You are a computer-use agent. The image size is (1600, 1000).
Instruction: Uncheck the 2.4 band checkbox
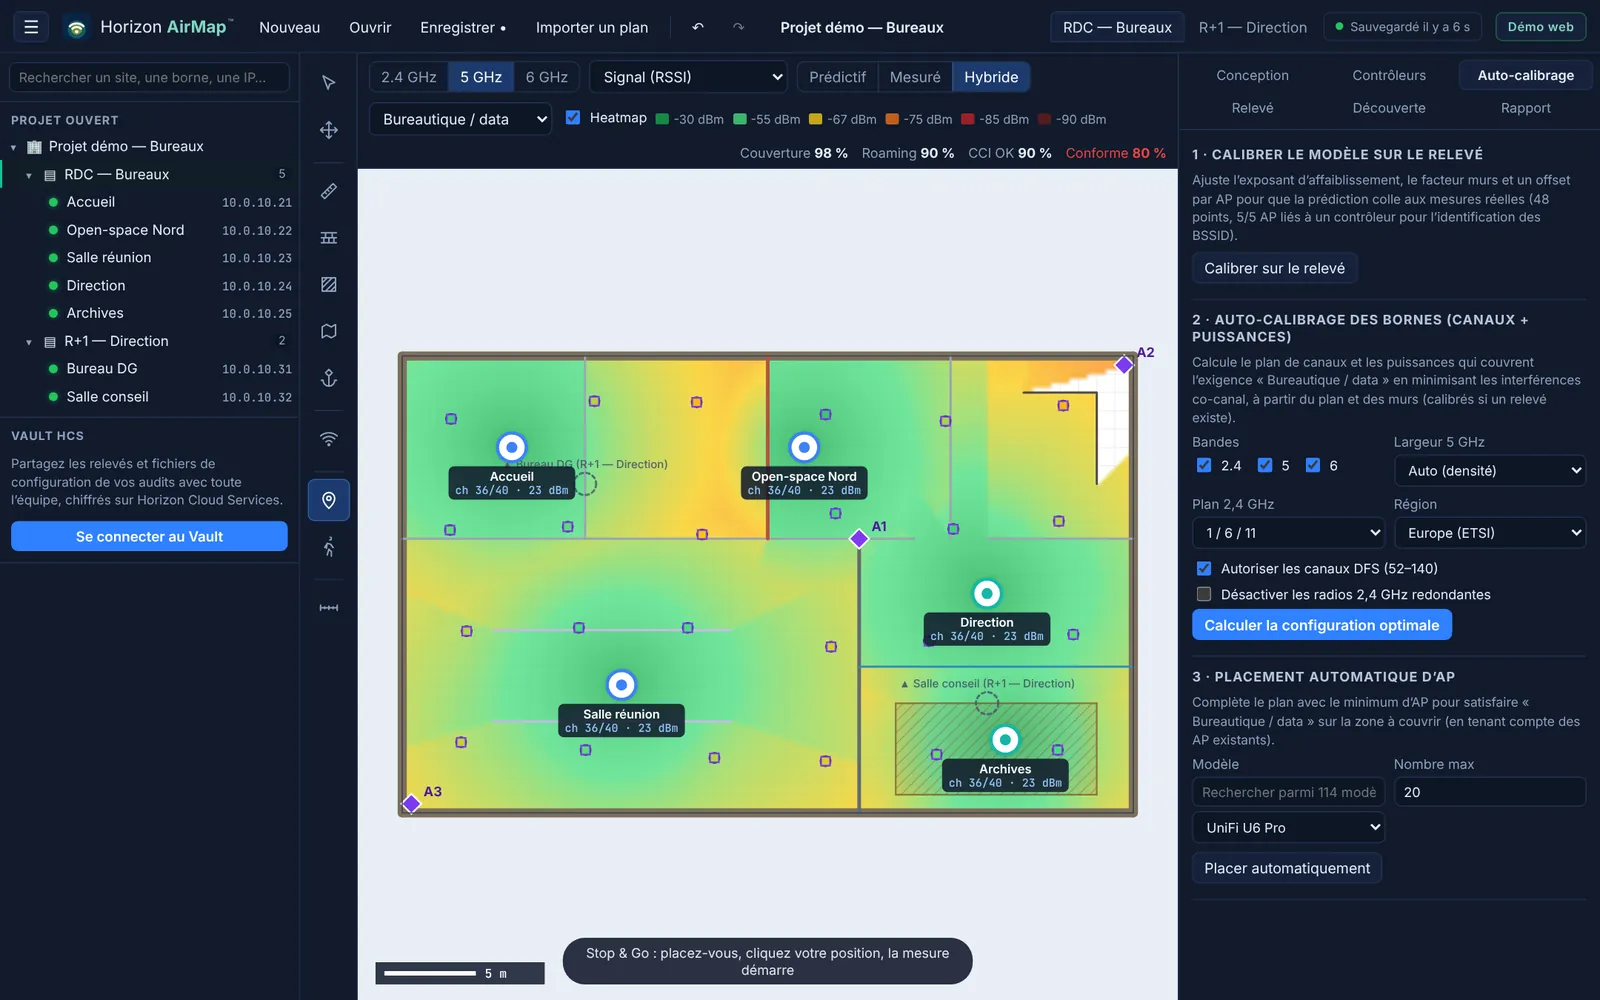pos(1204,465)
